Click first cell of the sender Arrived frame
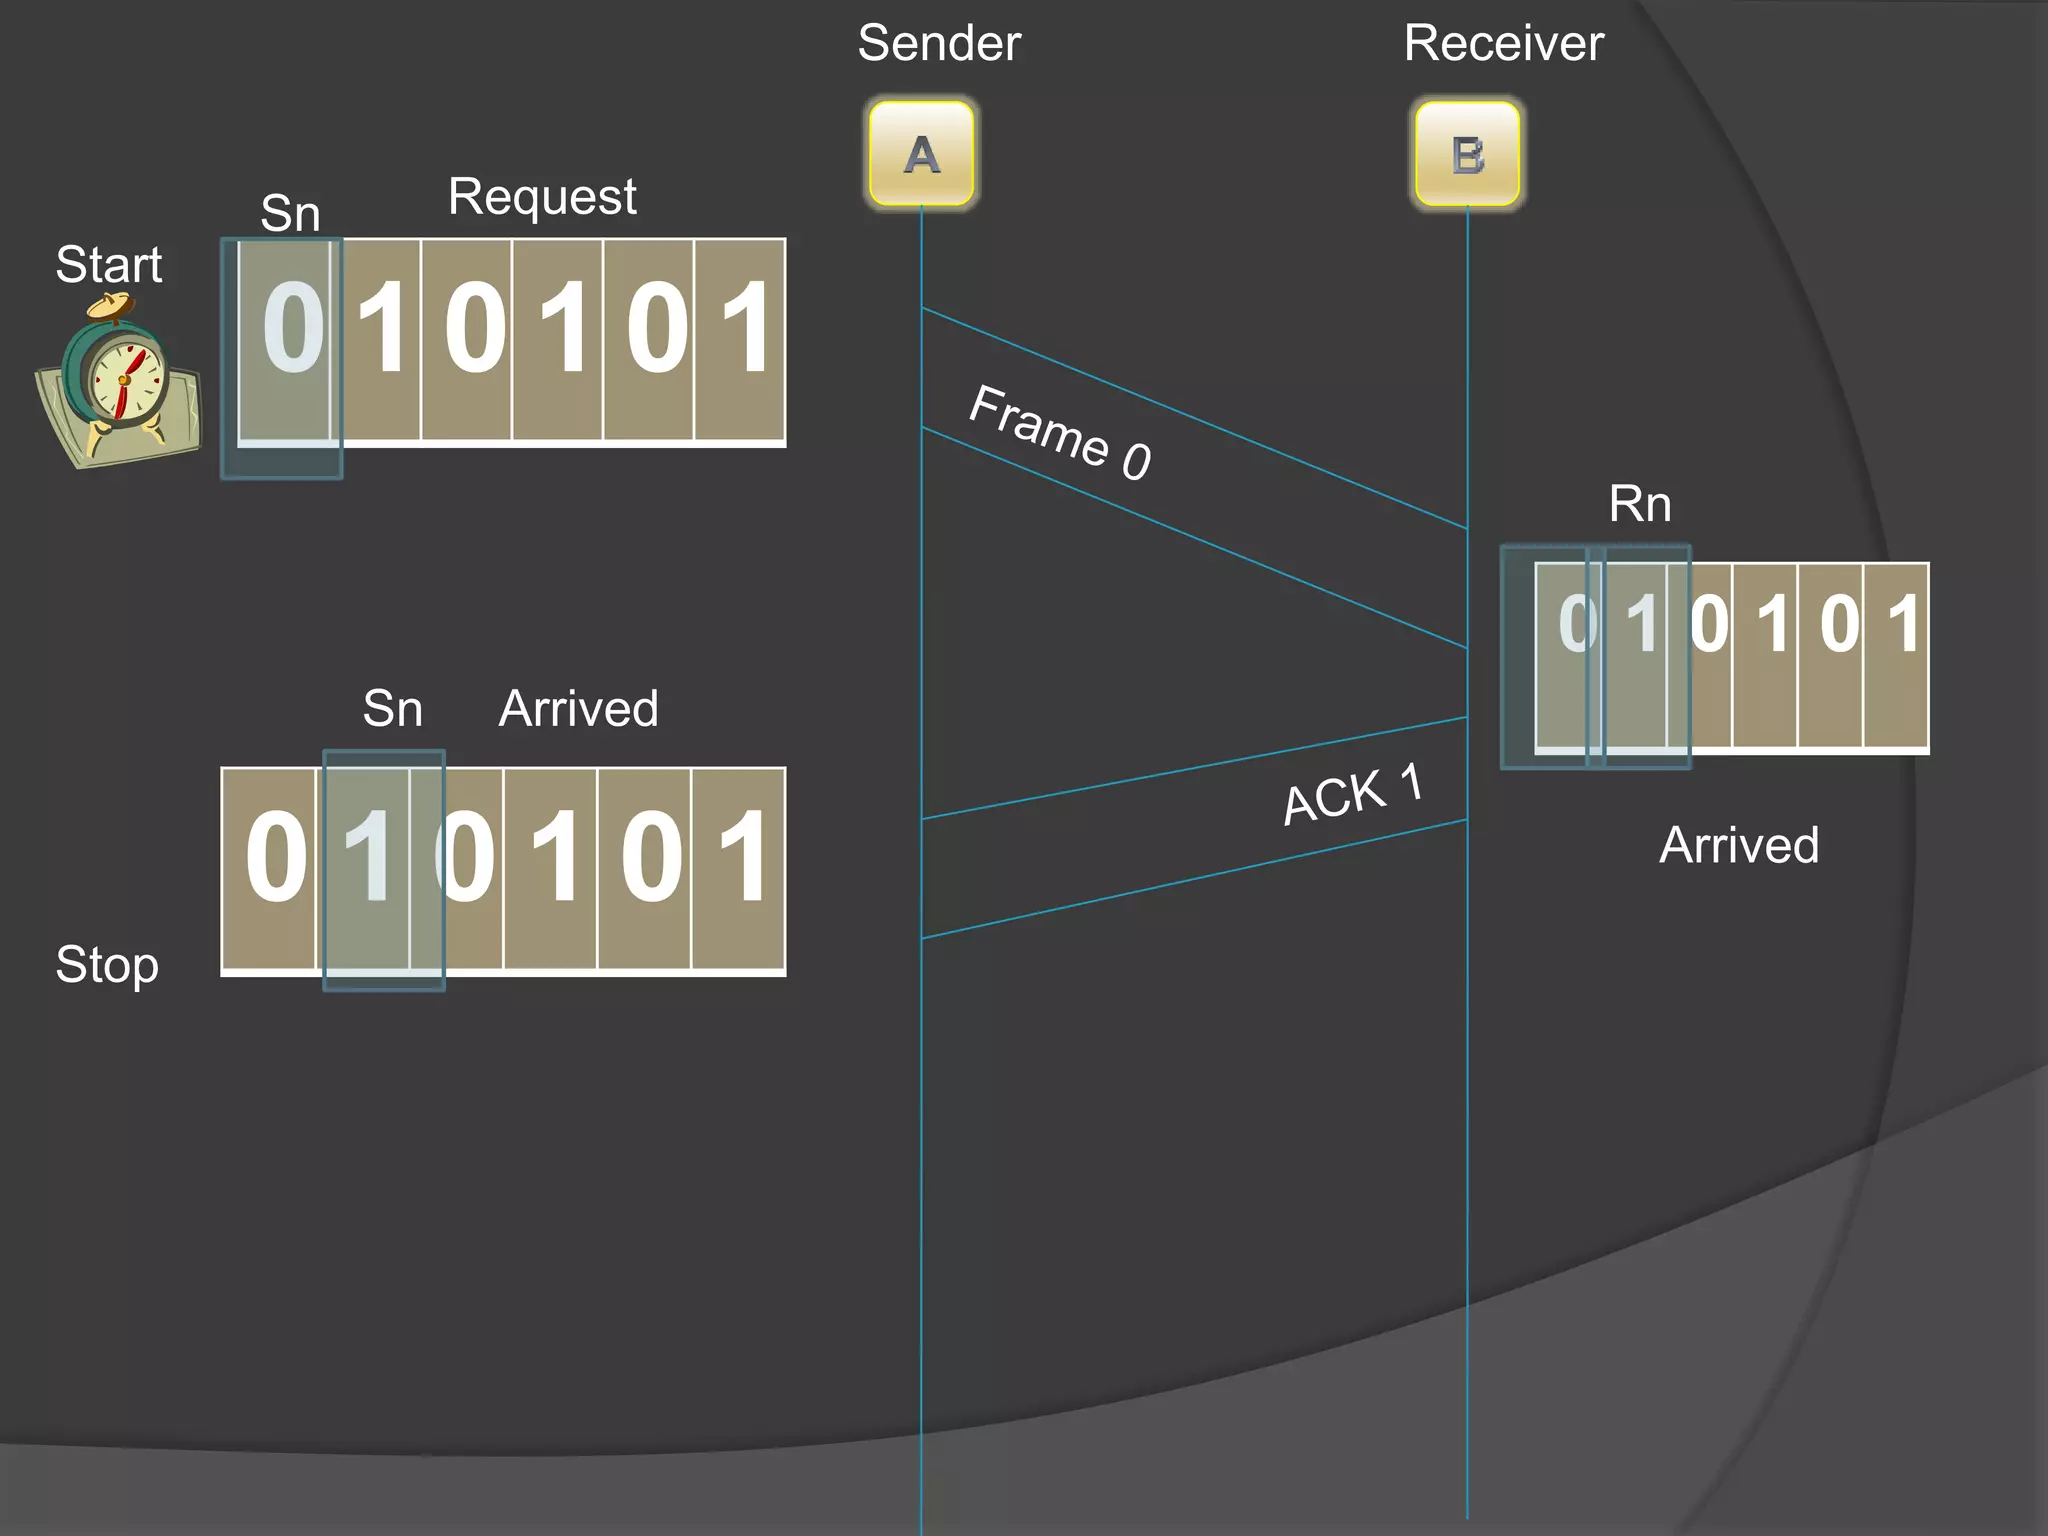Image resolution: width=2048 pixels, height=1536 pixels. 269,868
